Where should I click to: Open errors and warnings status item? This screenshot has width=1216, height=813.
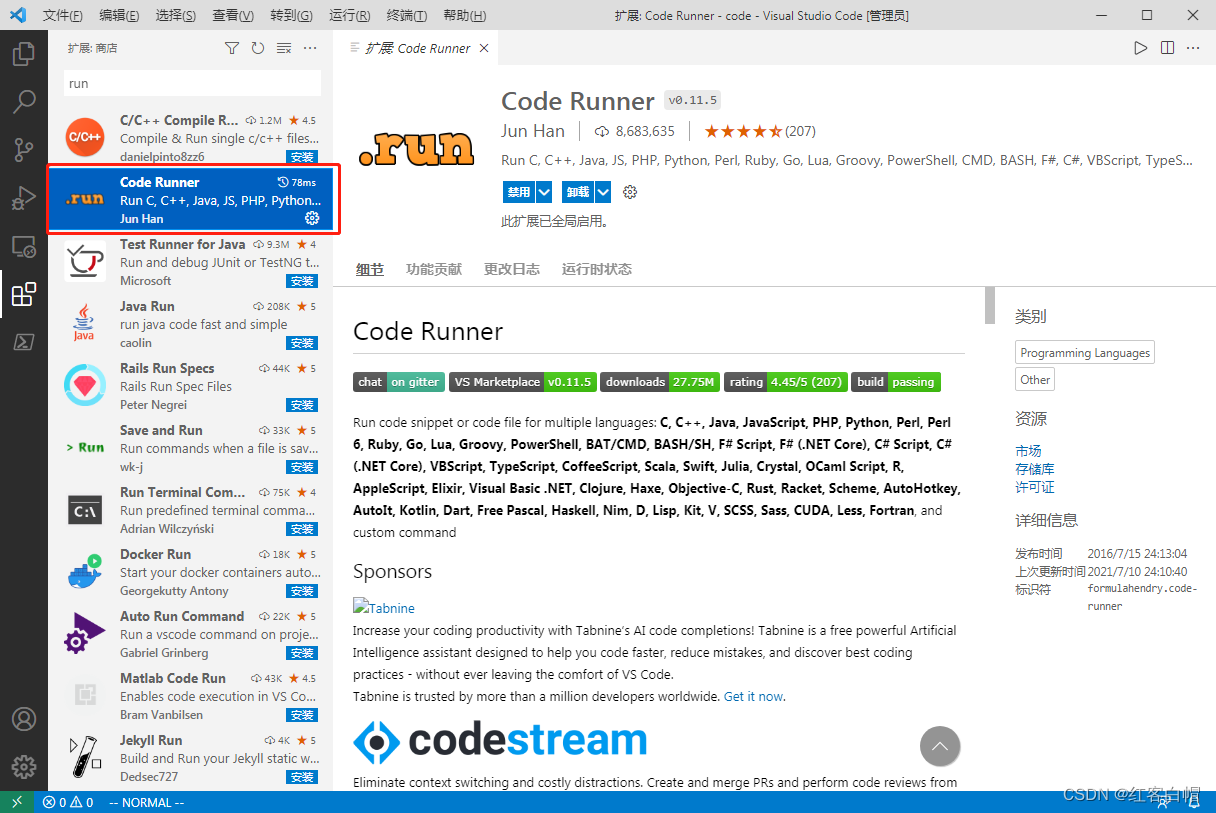click(x=68, y=802)
